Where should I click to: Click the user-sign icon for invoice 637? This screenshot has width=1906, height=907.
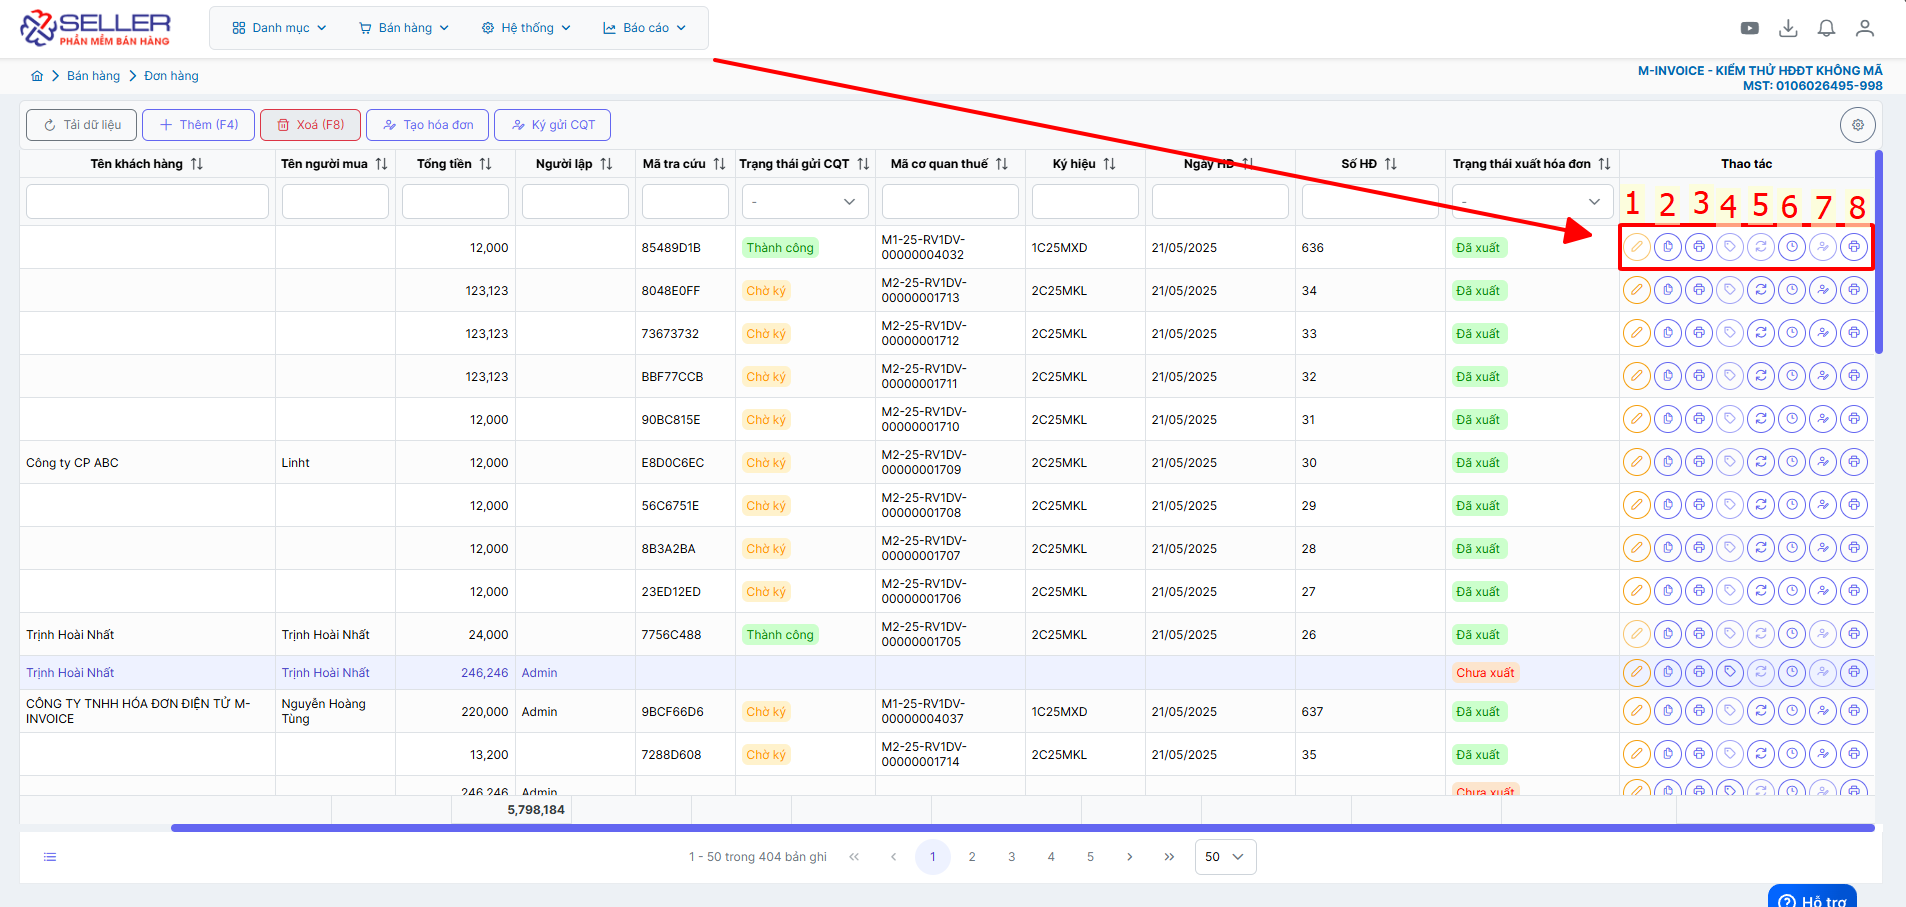click(1822, 712)
